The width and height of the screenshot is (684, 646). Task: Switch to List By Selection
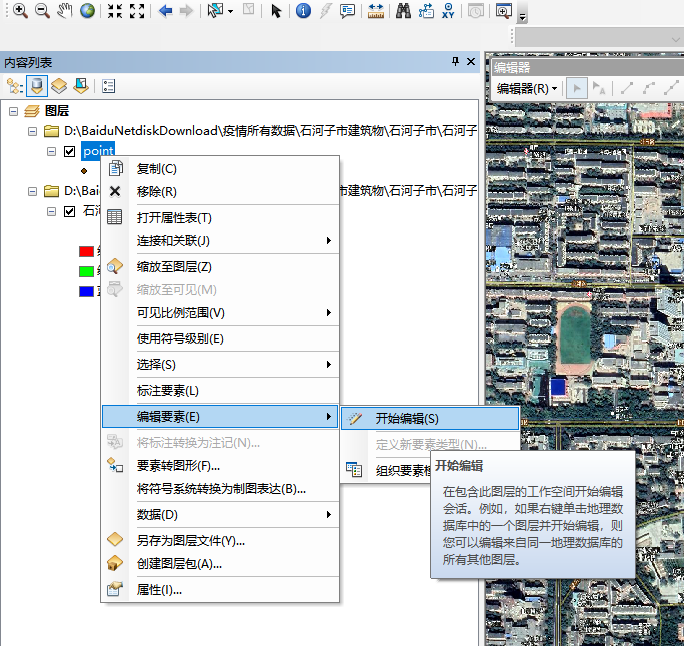(81, 85)
